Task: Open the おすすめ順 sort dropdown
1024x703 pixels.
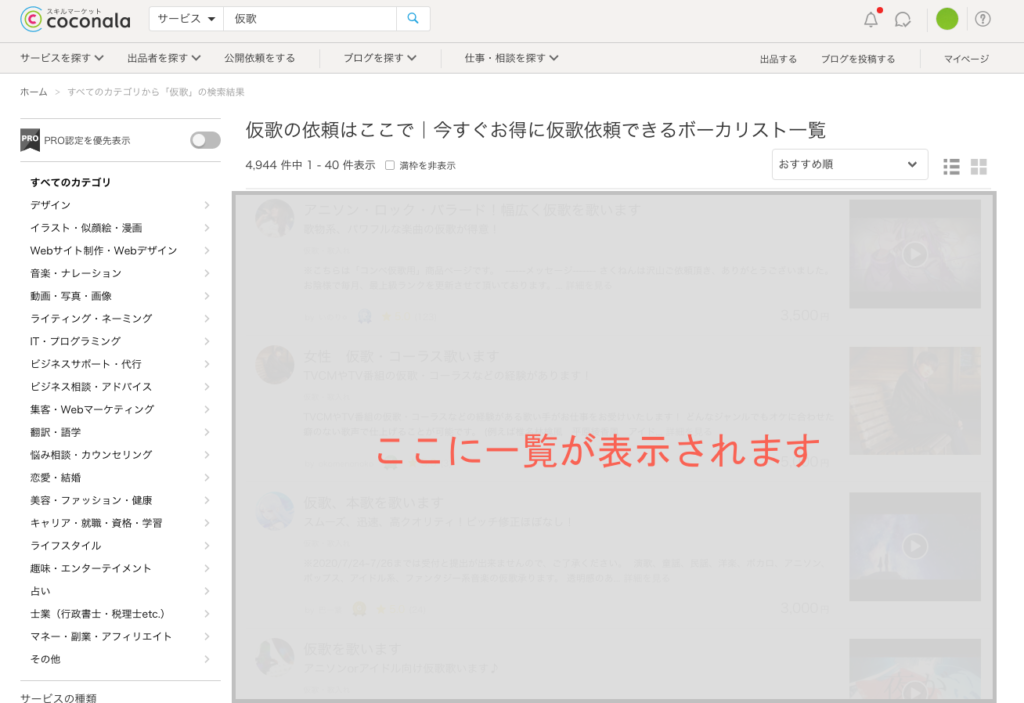Action: [x=849, y=164]
